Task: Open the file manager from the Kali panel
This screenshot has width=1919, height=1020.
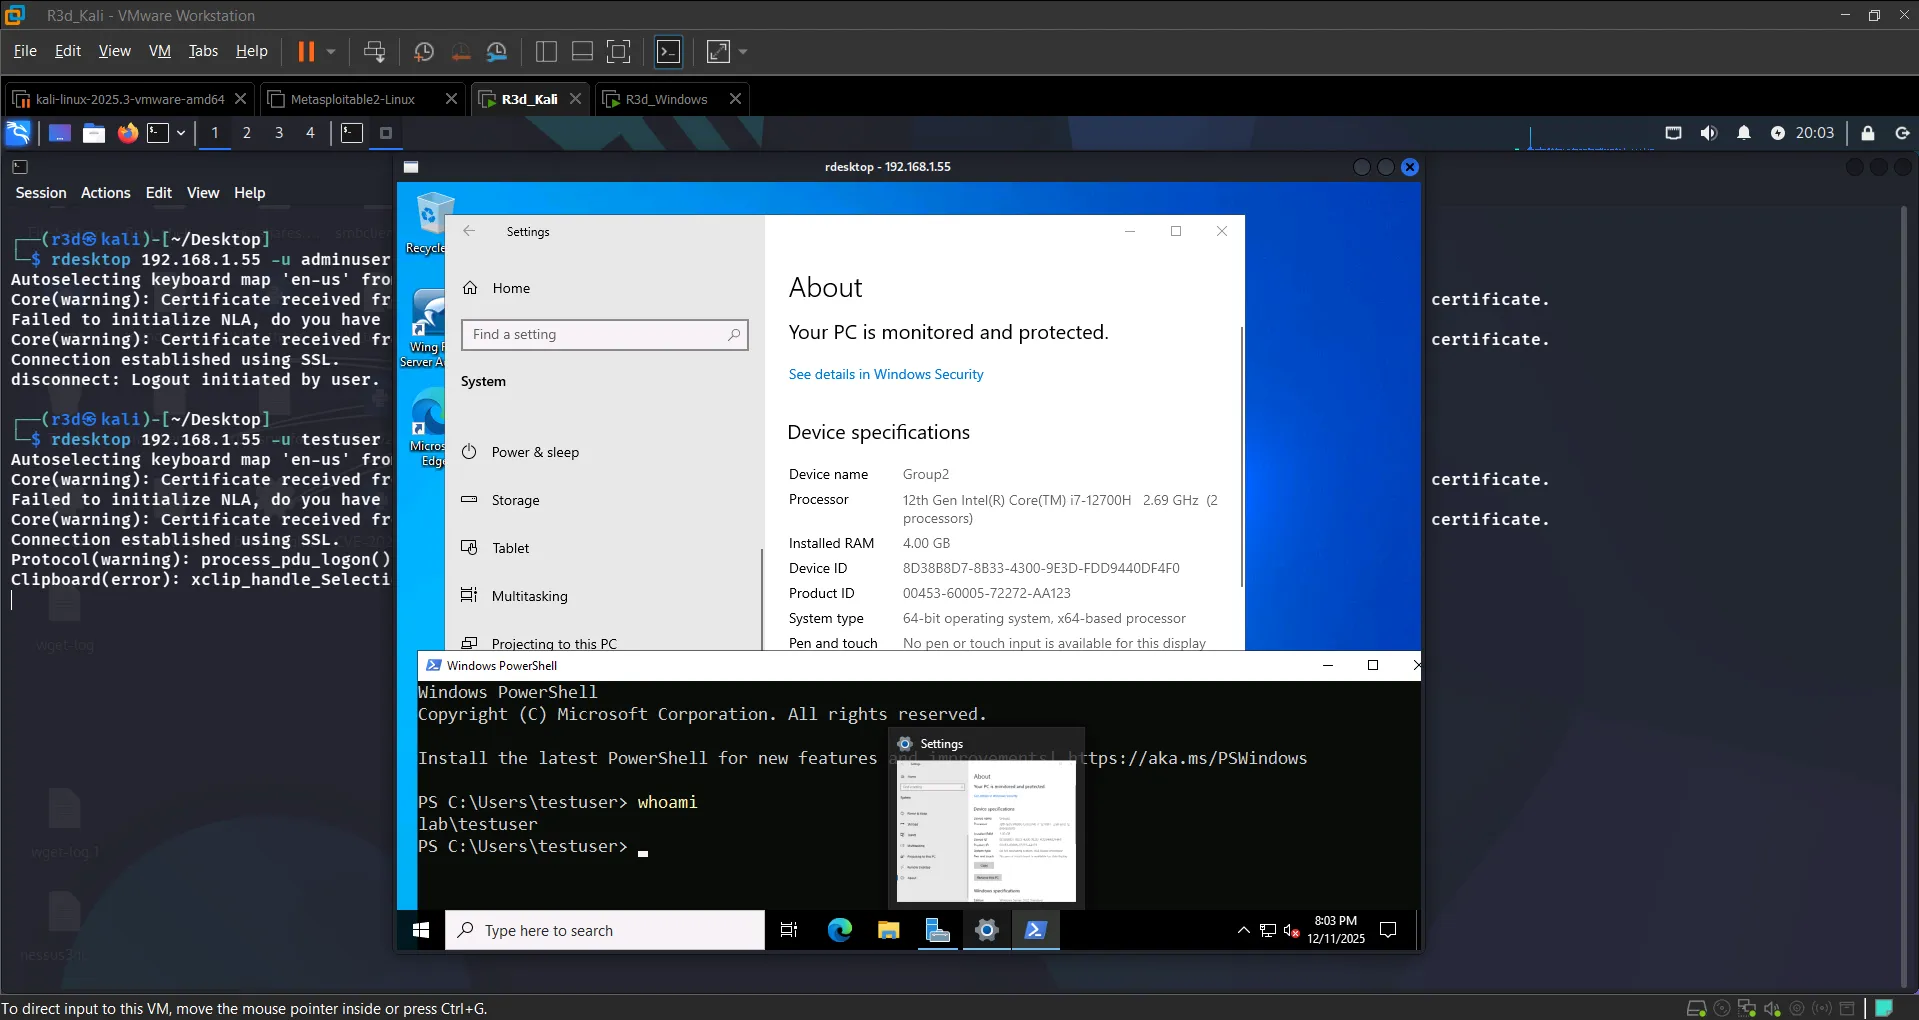Action: tap(94, 133)
